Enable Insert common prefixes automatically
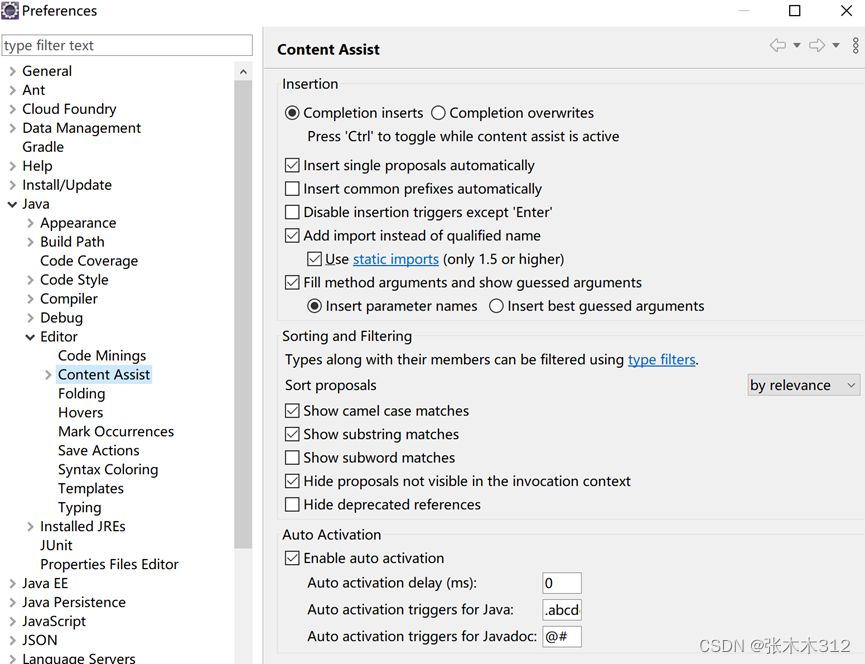Viewport: 865px width, 664px height. [x=292, y=189]
